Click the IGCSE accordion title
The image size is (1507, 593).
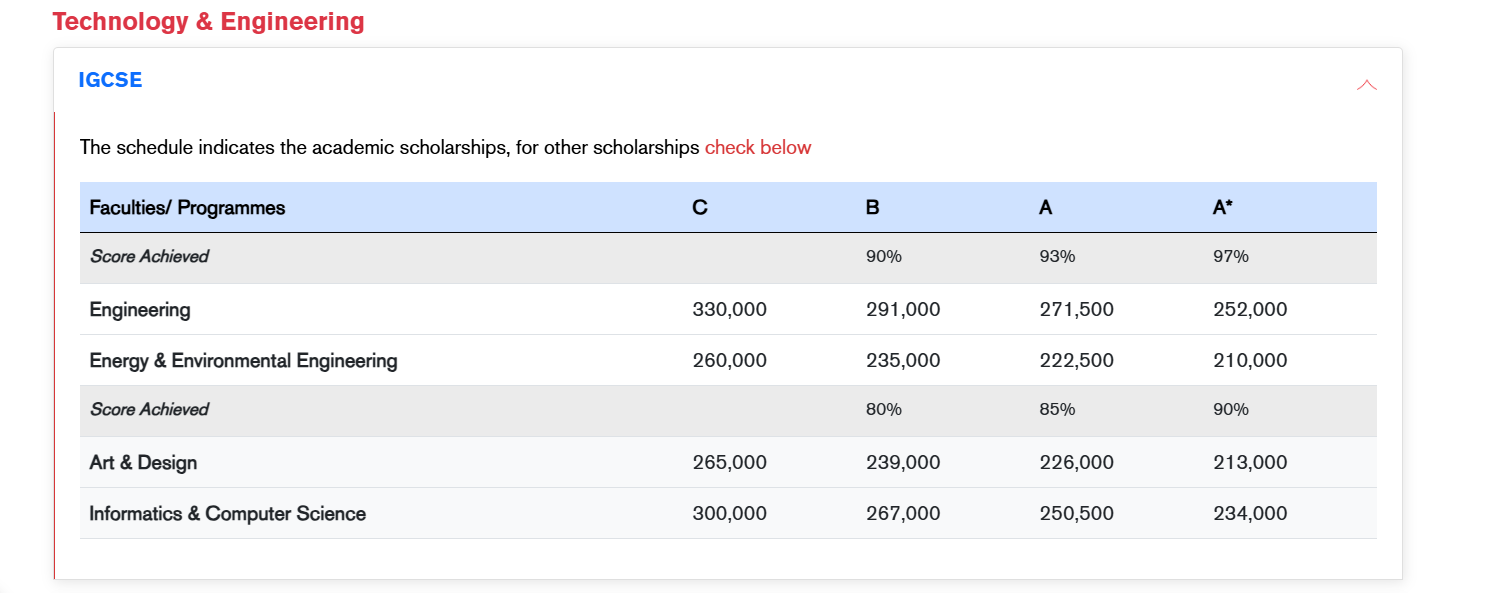110,80
